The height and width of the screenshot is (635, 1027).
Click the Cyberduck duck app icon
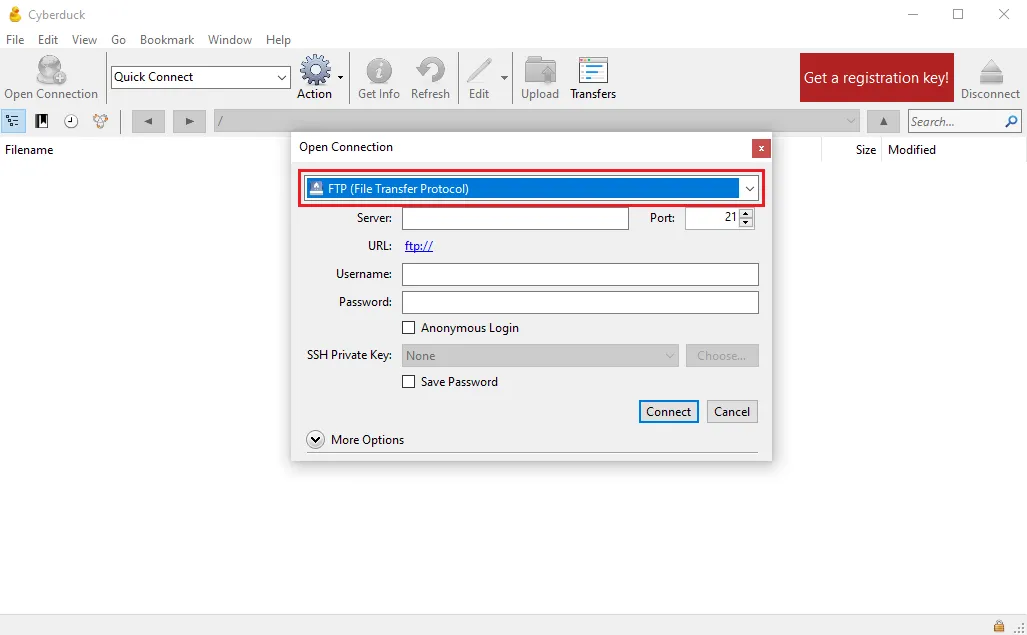(x=14, y=14)
